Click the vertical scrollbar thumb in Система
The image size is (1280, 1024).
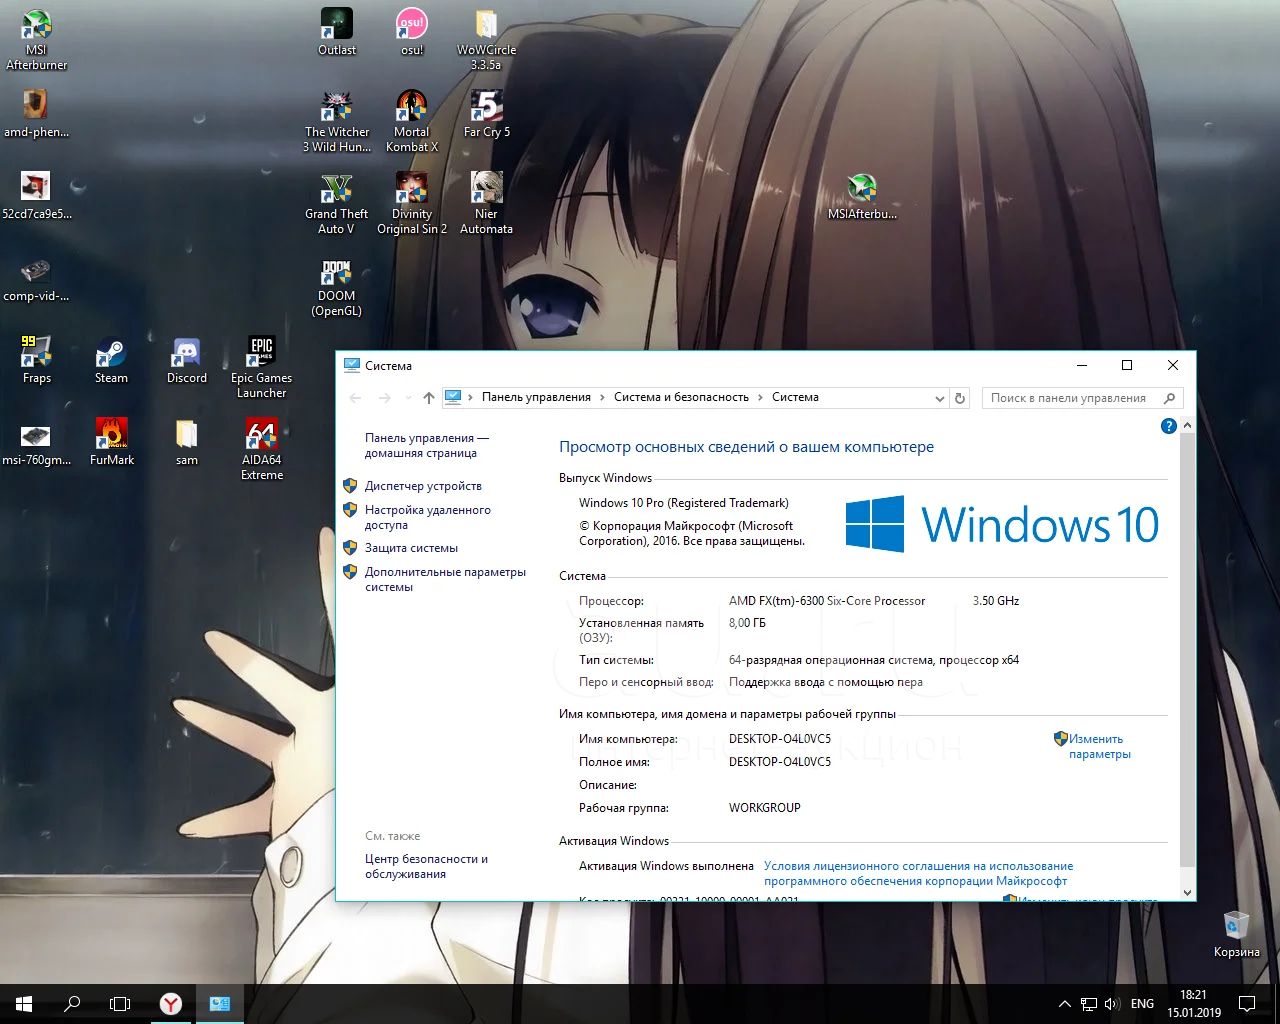pyautogui.click(x=1187, y=650)
